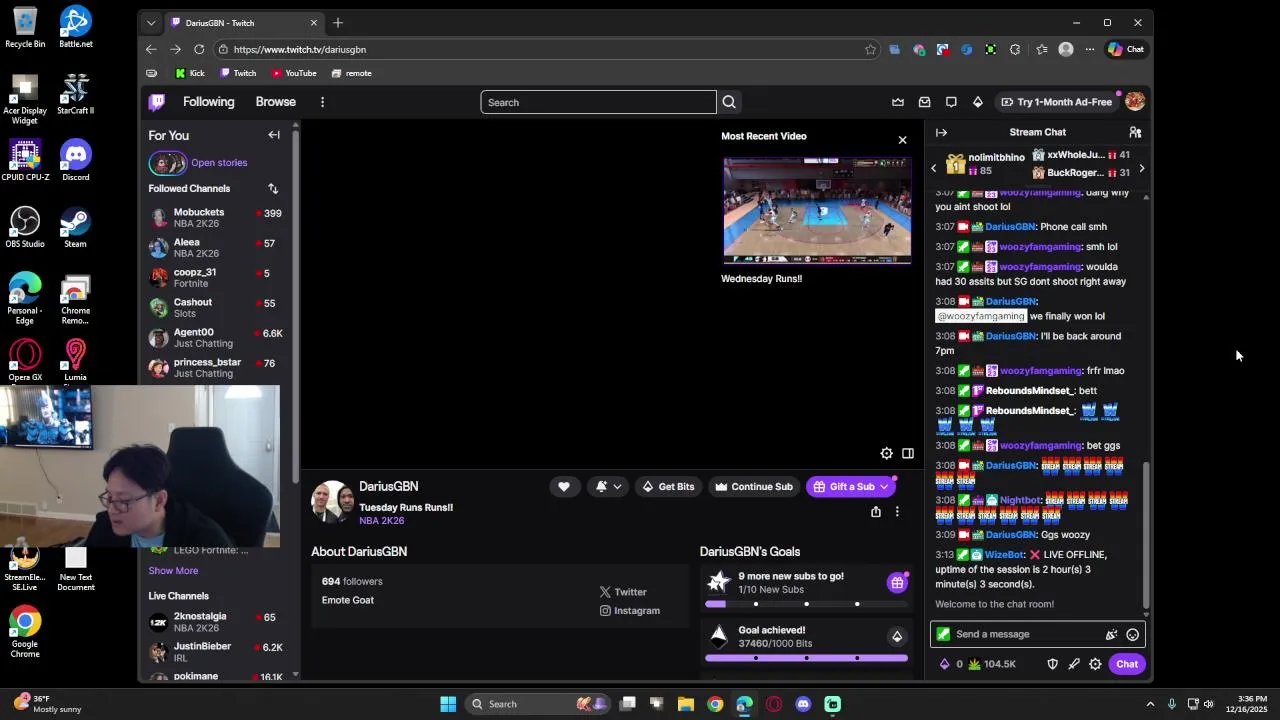
Task: Open browser extensions puzzle icon
Action: (1015, 49)
